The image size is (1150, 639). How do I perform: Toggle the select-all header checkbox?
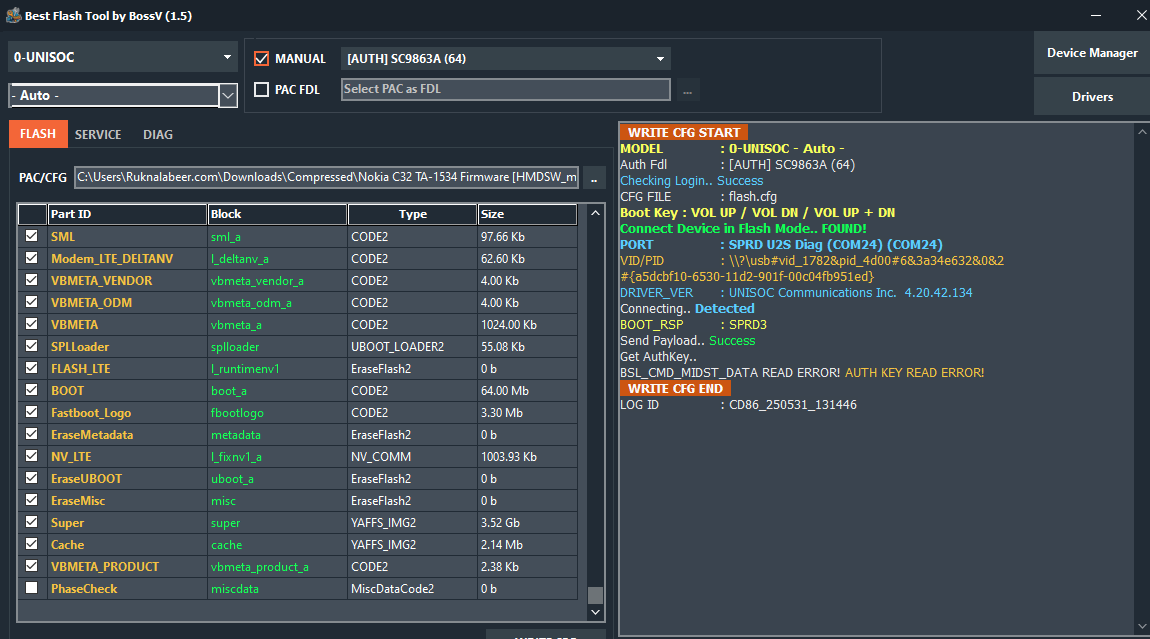32,214
